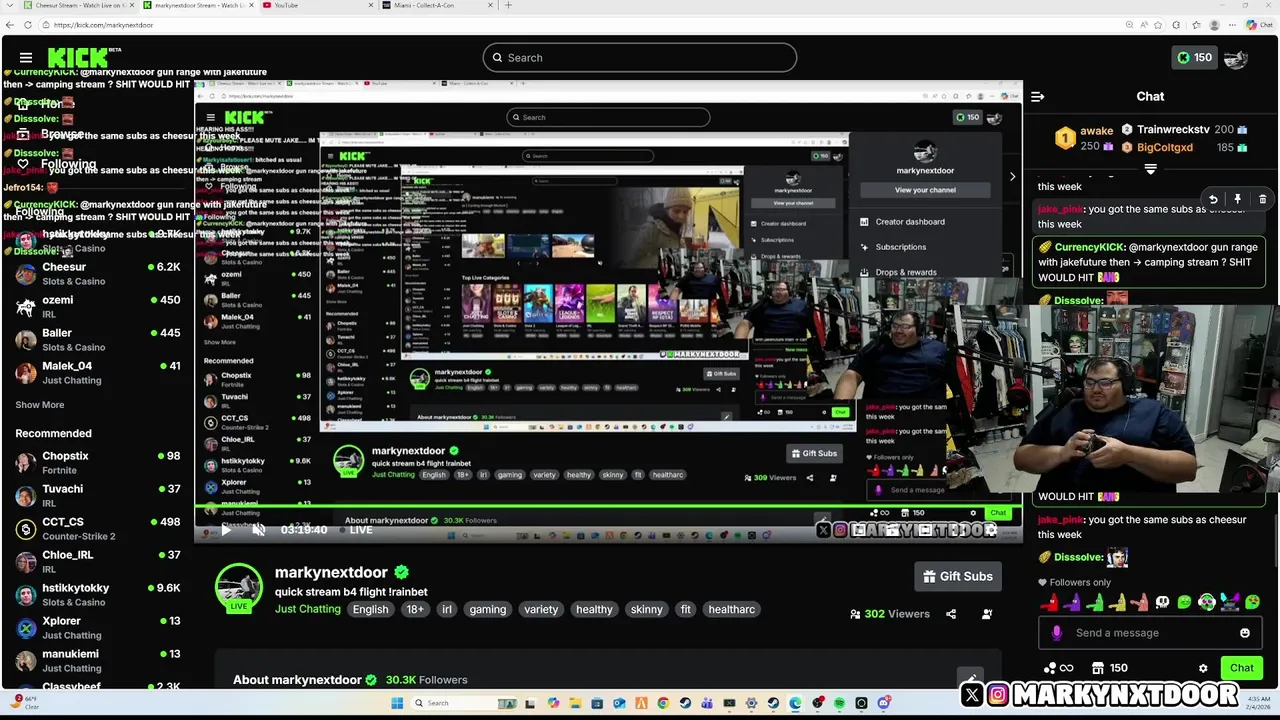The width and height of the screenshot is (1280, 720).
Task: Open Chloe_IRL recommended channel
Action: pos(98,562)
